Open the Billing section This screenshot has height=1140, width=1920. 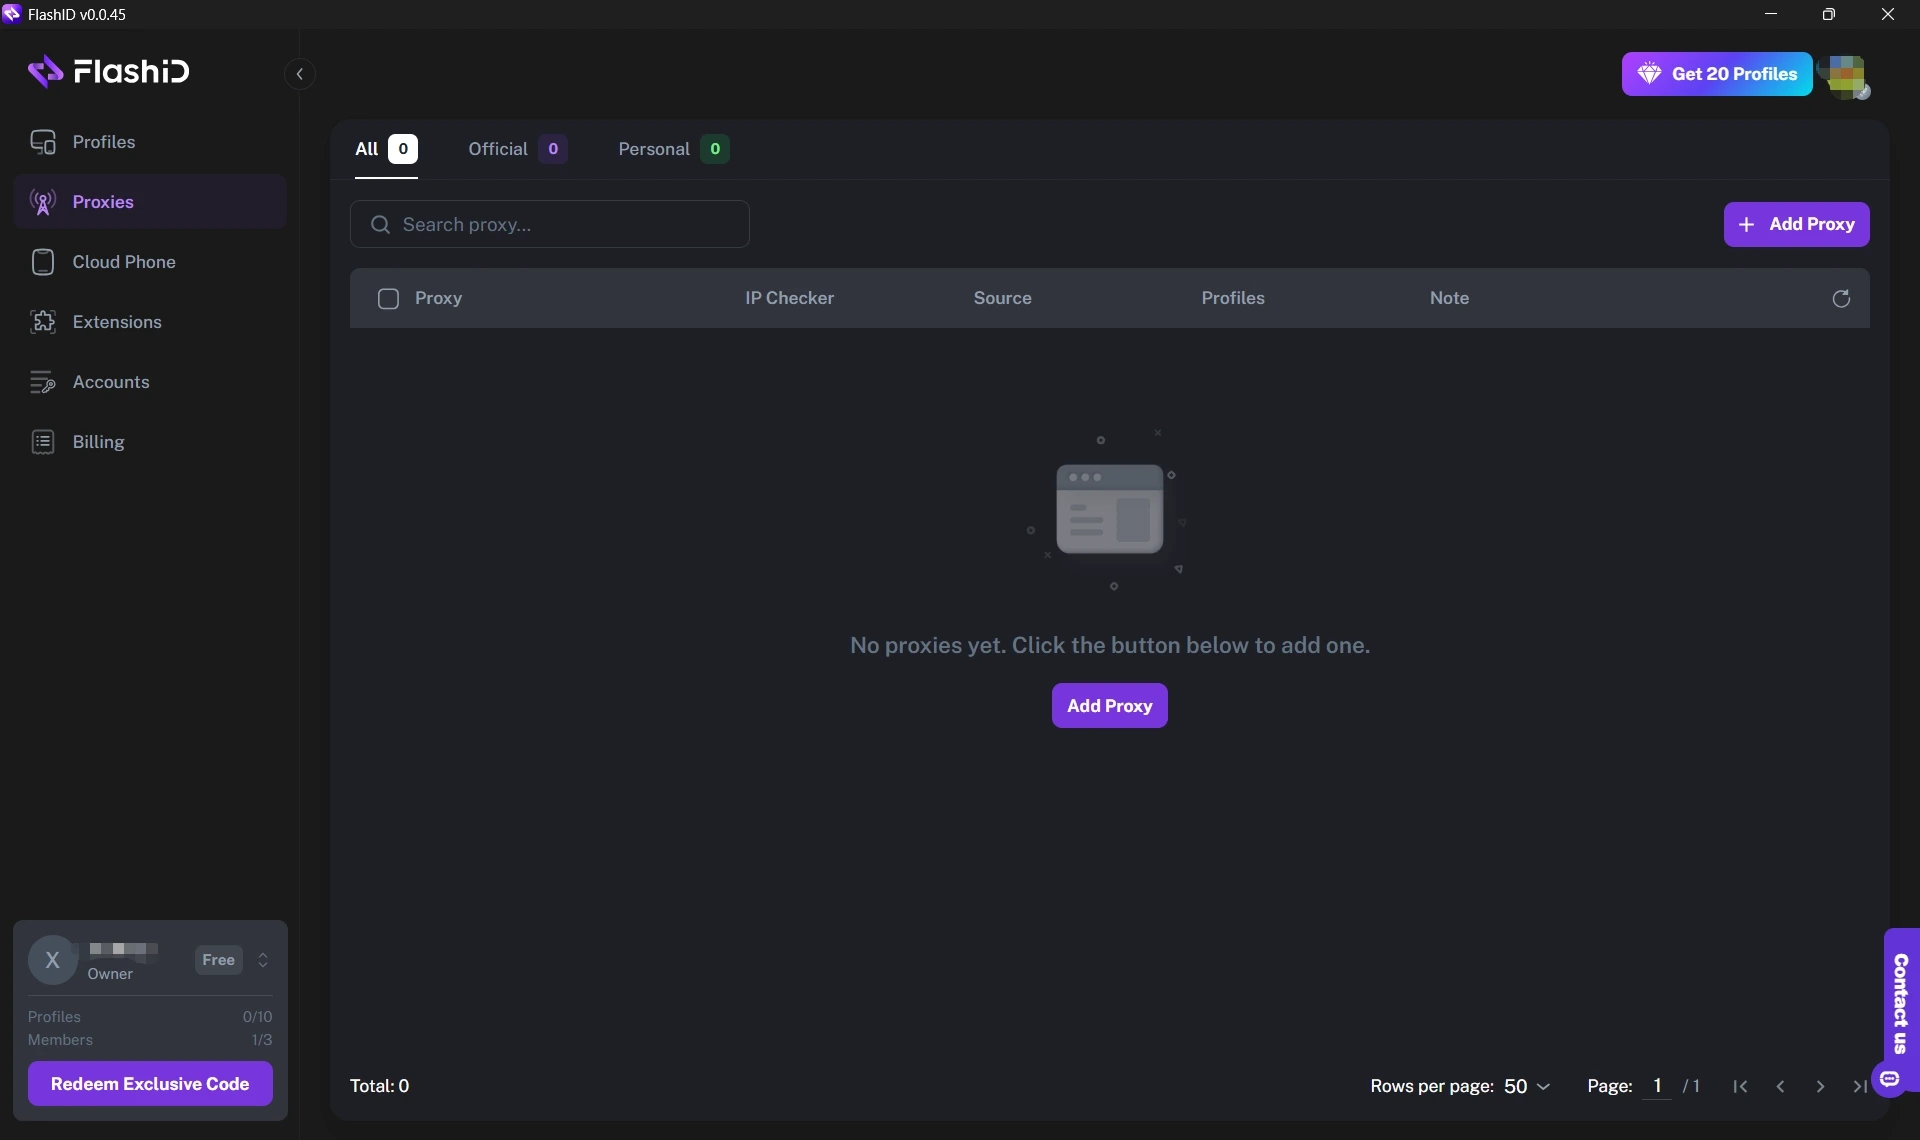click(x=97, y=442)
